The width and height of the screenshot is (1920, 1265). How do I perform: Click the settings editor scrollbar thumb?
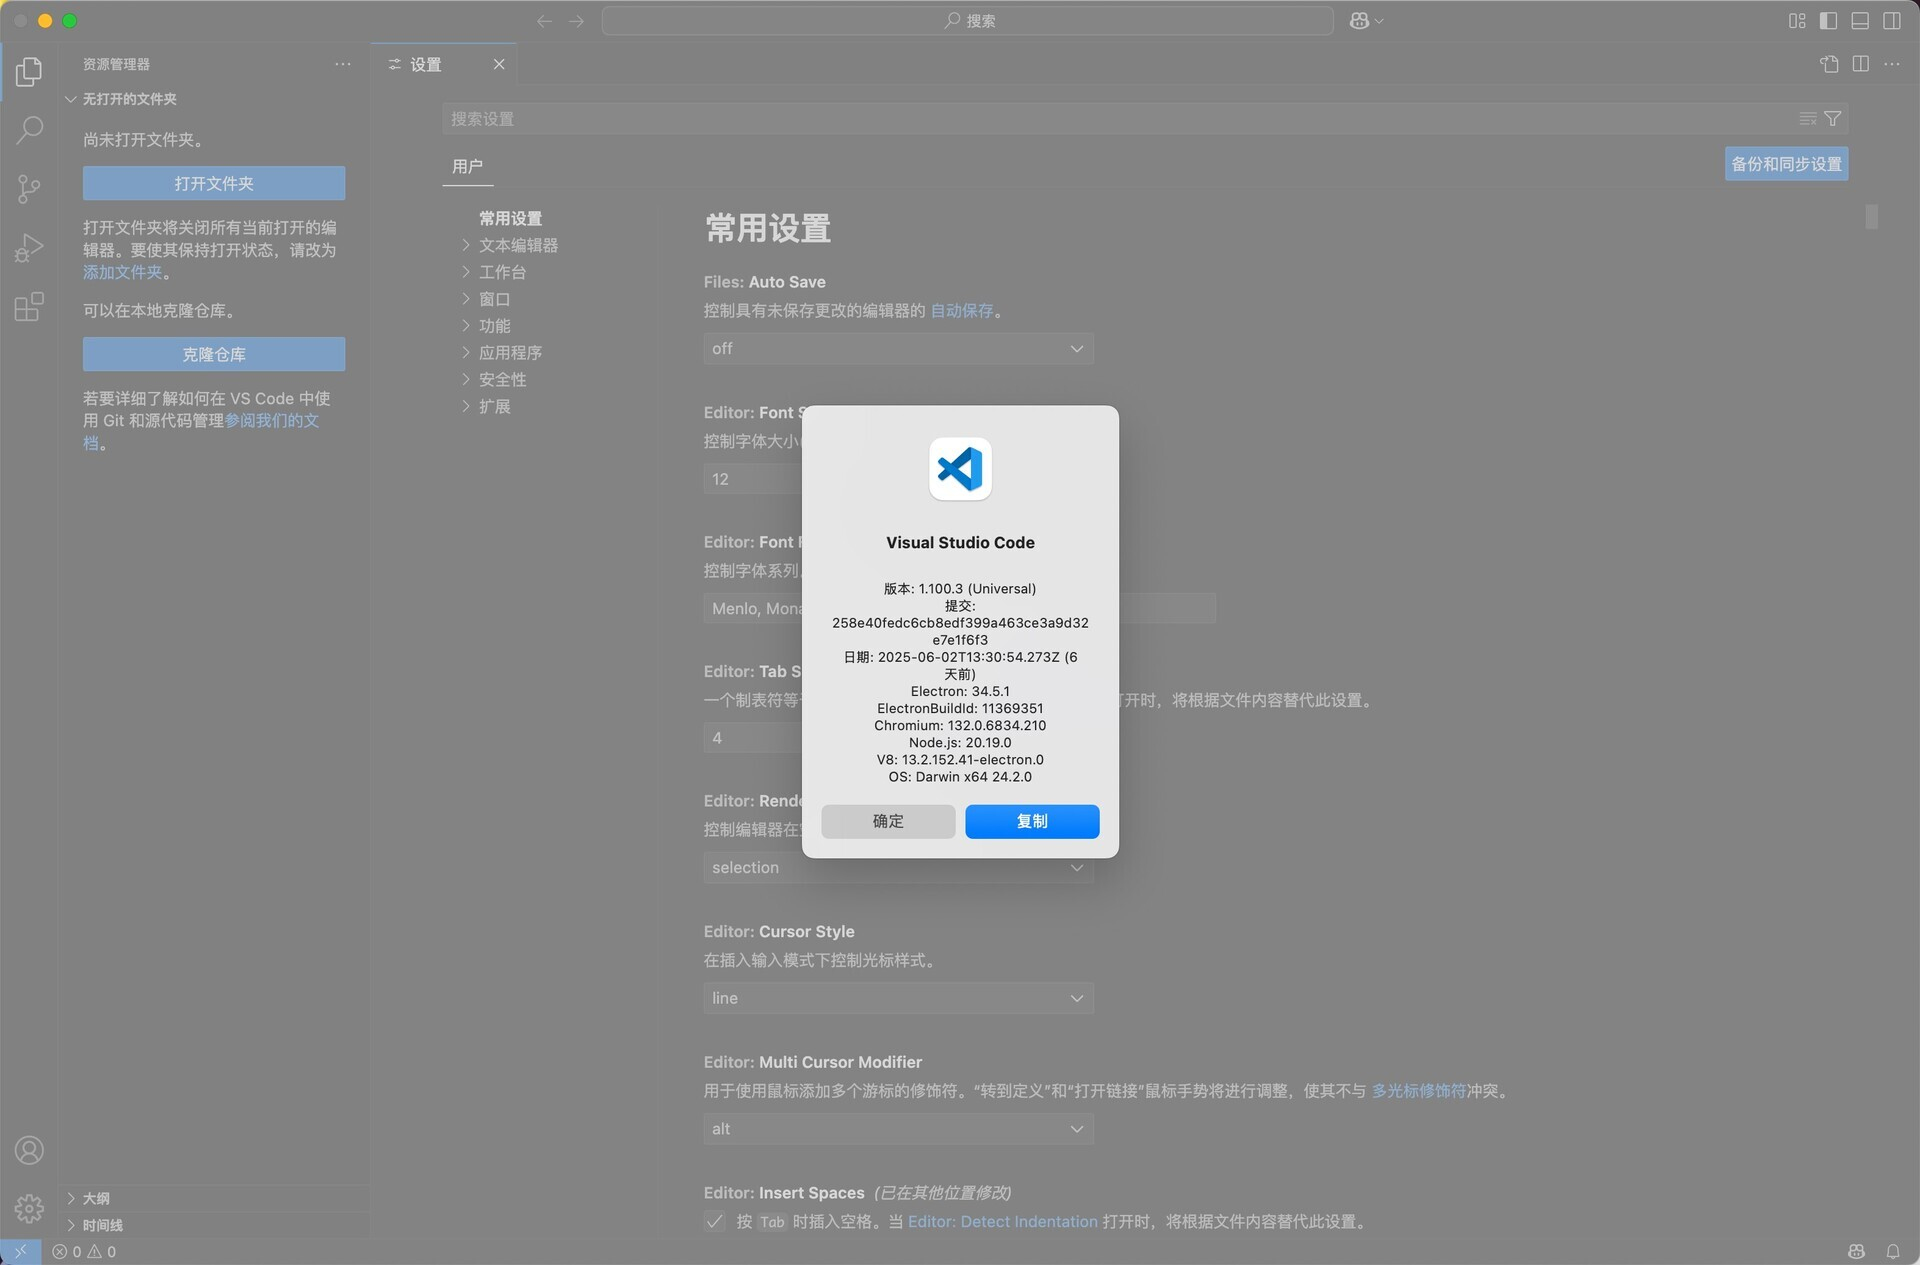[1871, 216]
